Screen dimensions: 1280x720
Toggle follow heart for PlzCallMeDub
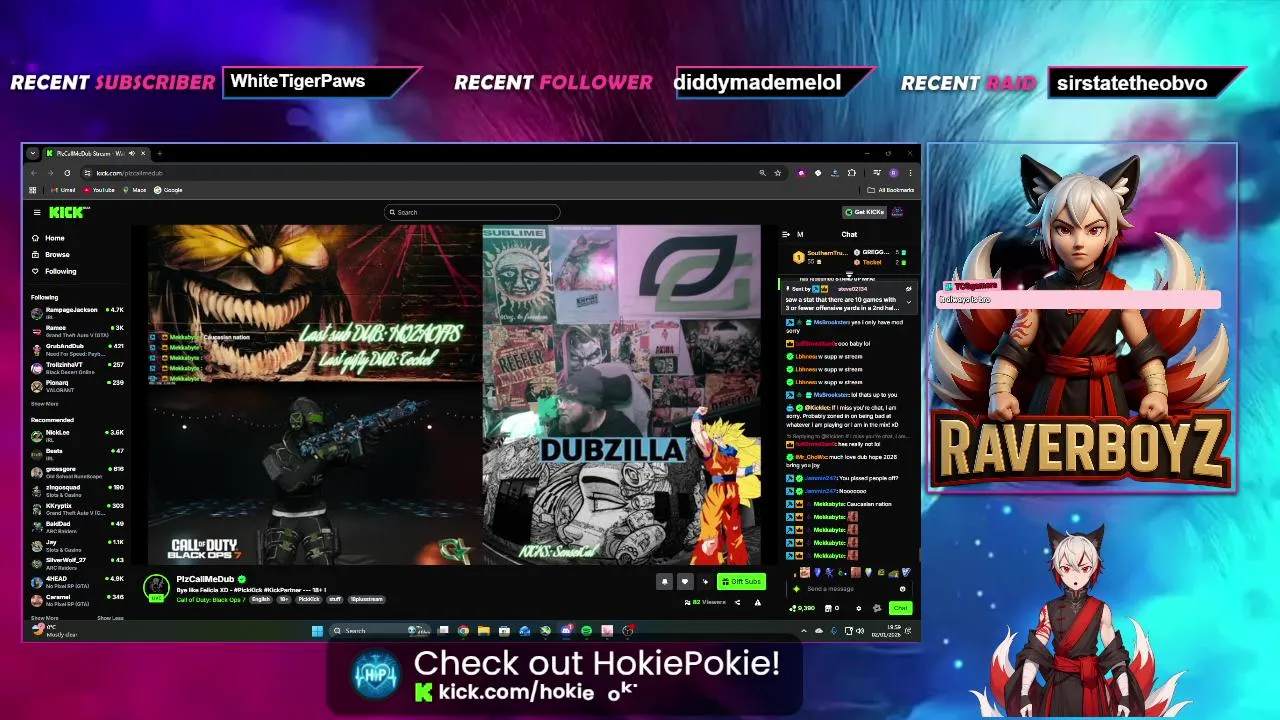(685, 581)
